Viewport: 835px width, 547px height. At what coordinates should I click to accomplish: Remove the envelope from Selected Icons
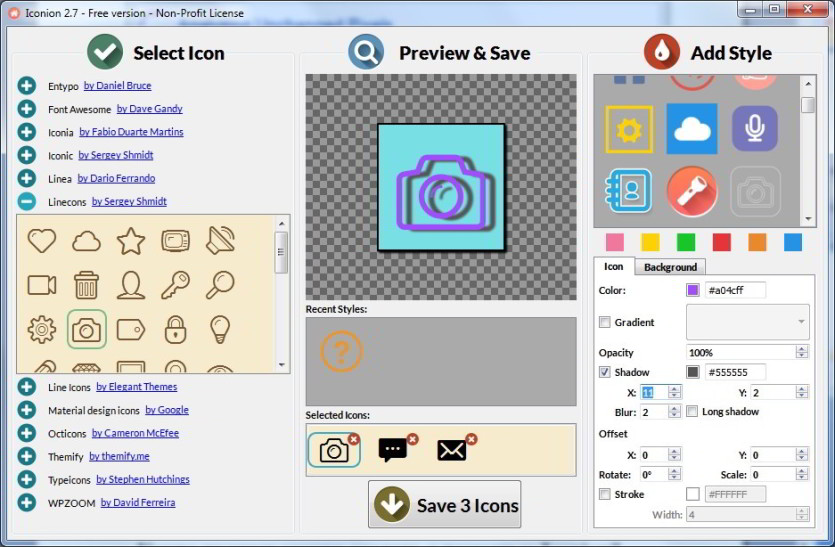pos(471,439)
